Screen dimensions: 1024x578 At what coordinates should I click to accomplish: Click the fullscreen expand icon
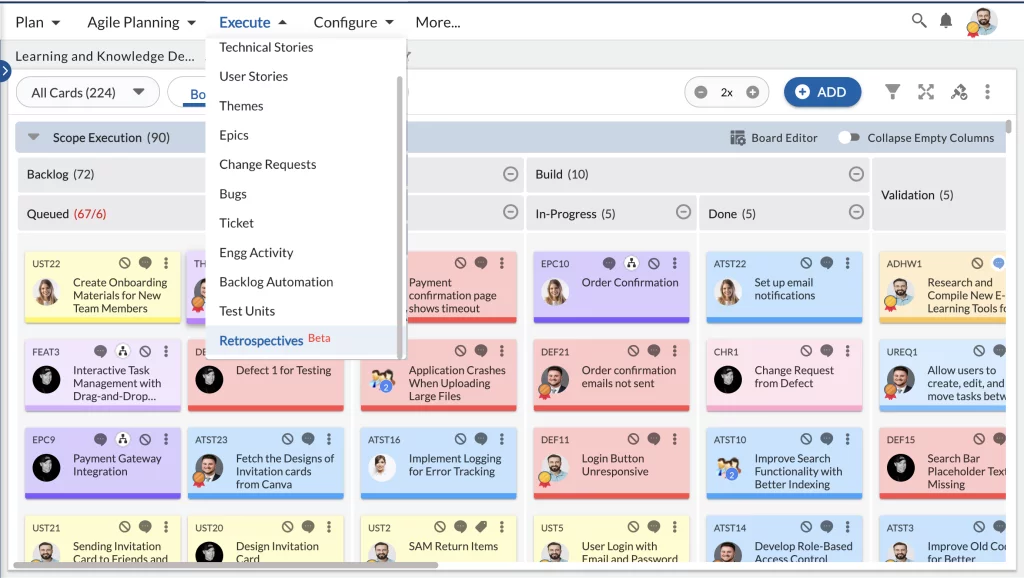925,92
